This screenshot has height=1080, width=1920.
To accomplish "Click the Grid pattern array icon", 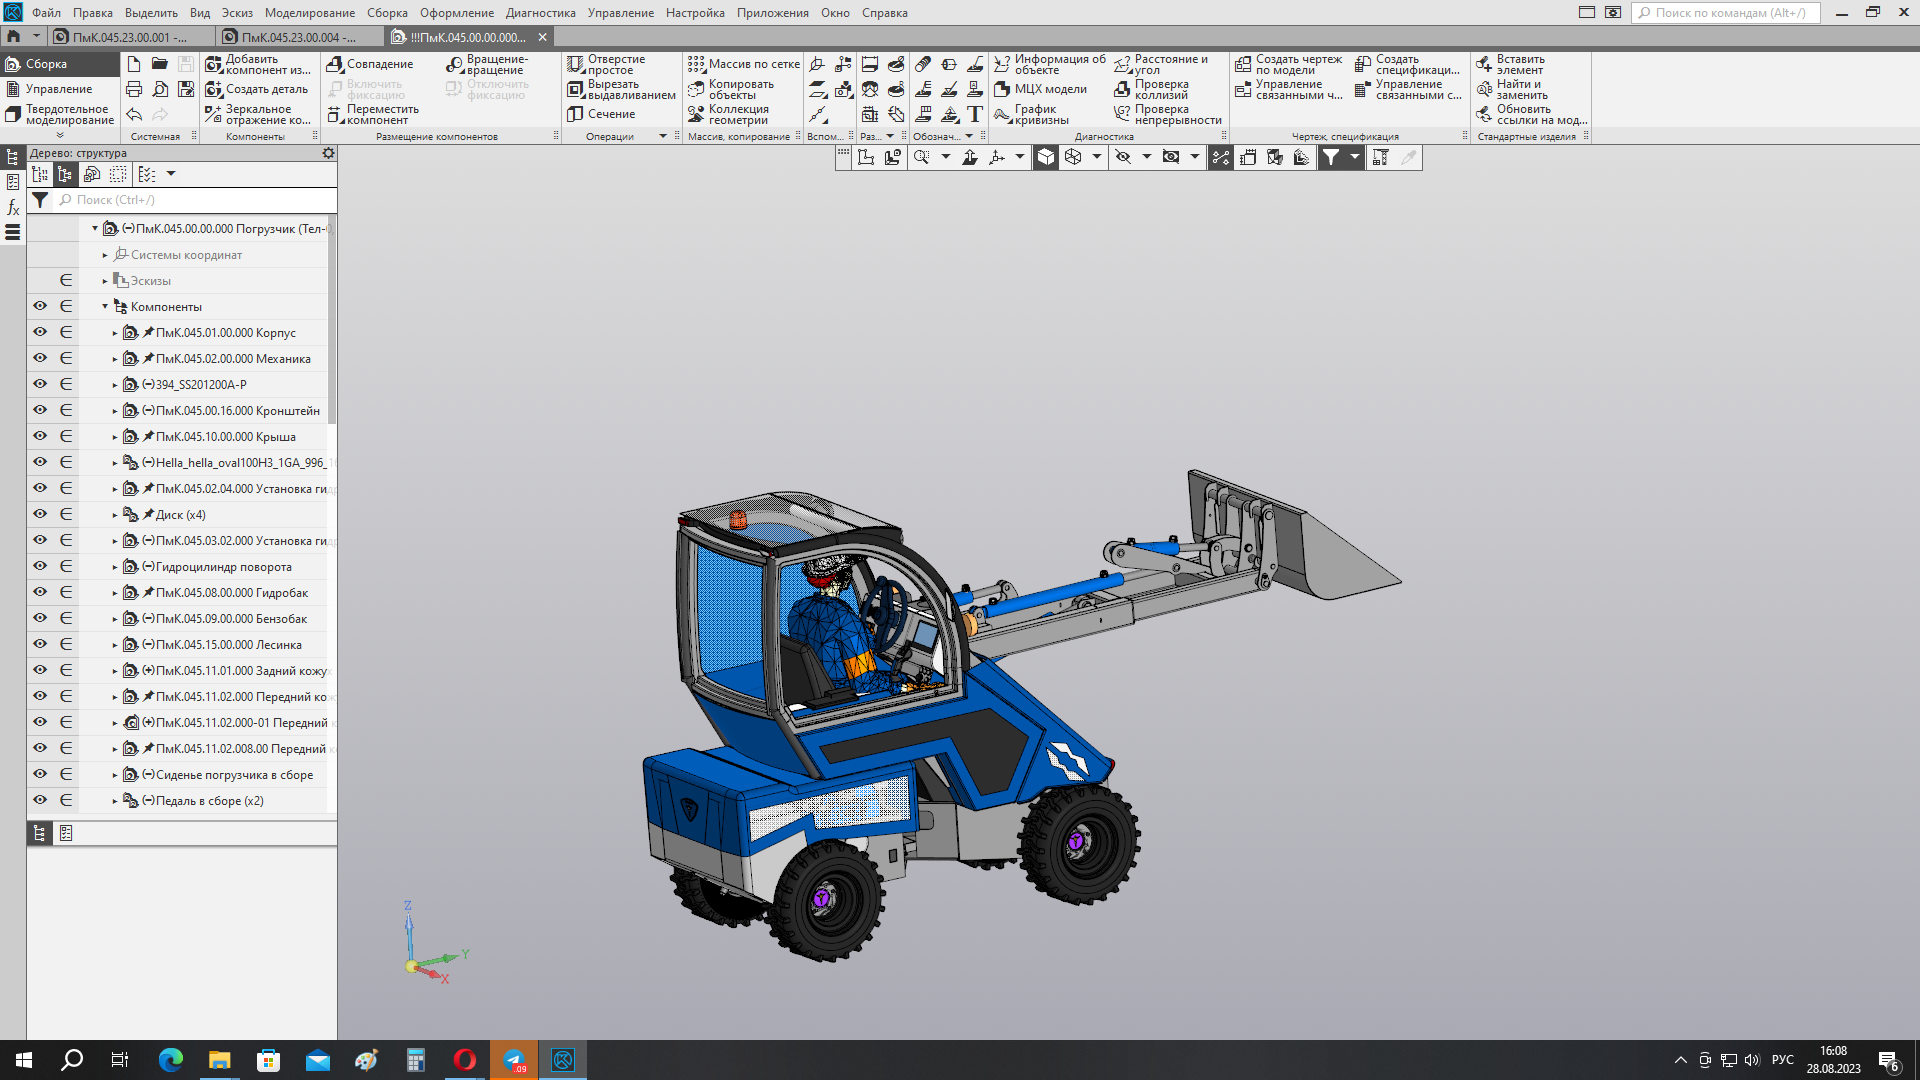I will [x=696, y=64].
